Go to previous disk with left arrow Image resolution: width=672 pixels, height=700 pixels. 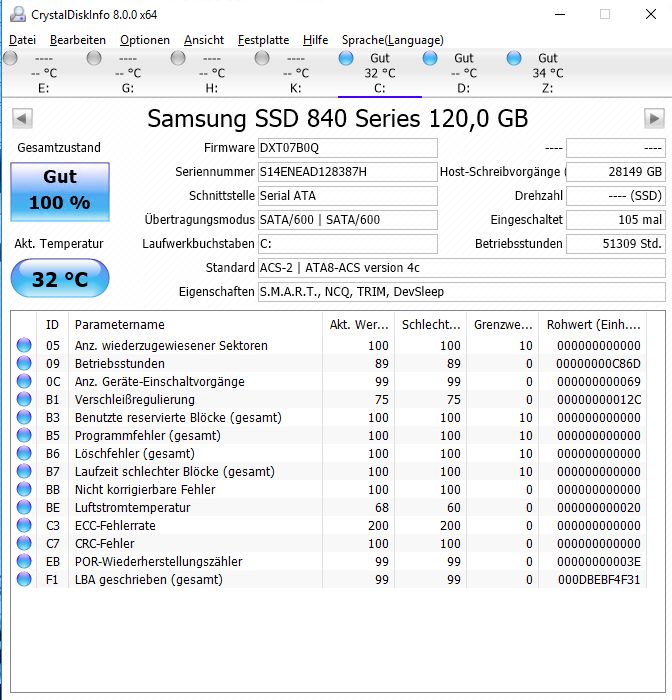click(x=22, y=119)
